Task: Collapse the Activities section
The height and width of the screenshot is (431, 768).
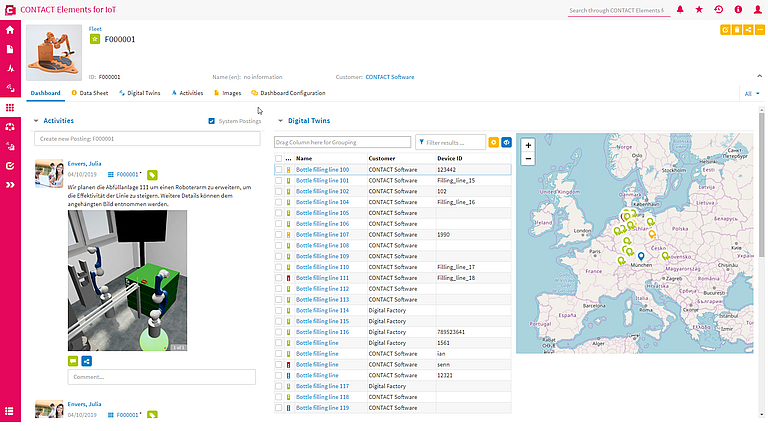Action: click(x=36, y=120)
